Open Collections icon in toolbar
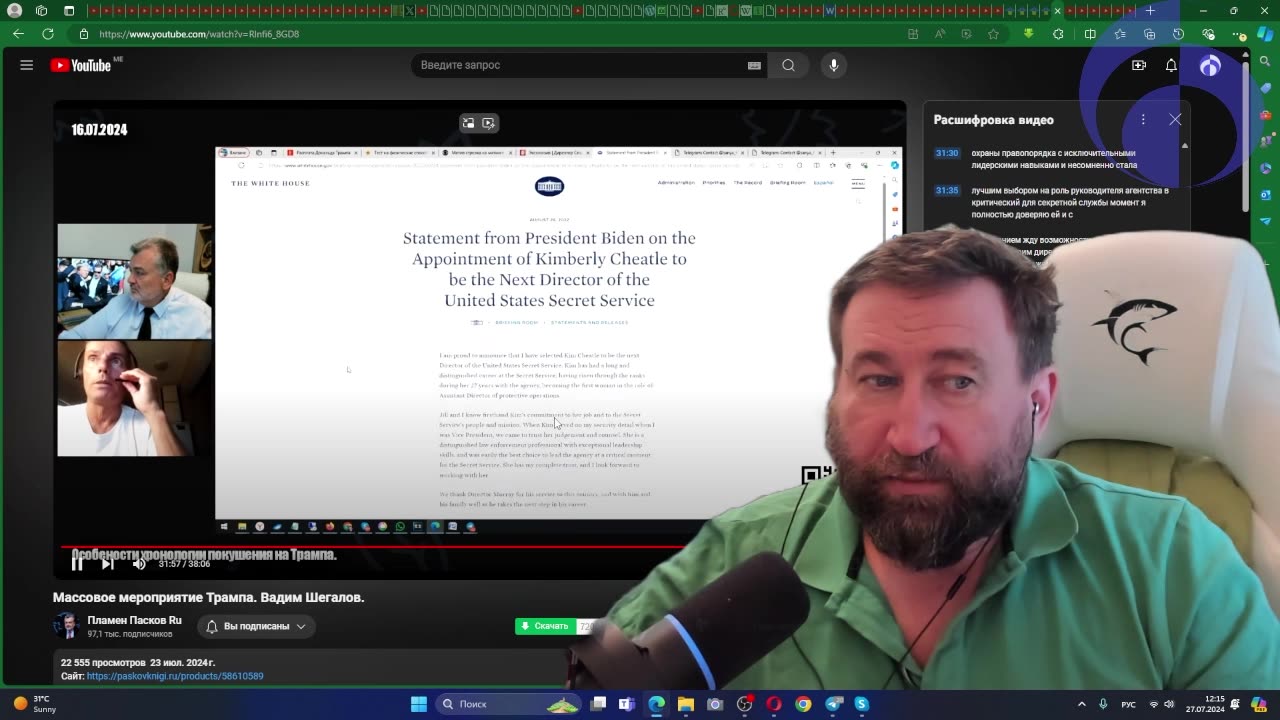The width and height of the screenshot is (1280, 720). pos(1149,34)
